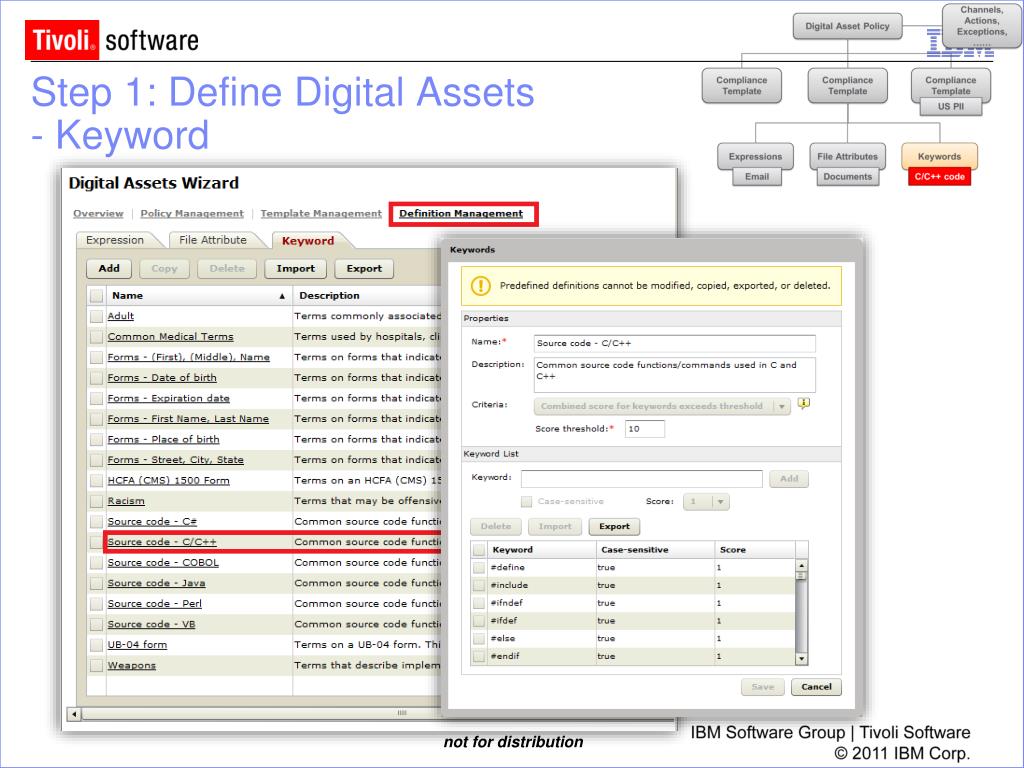Open the Score value dropdown

click(x=706, y=502)
